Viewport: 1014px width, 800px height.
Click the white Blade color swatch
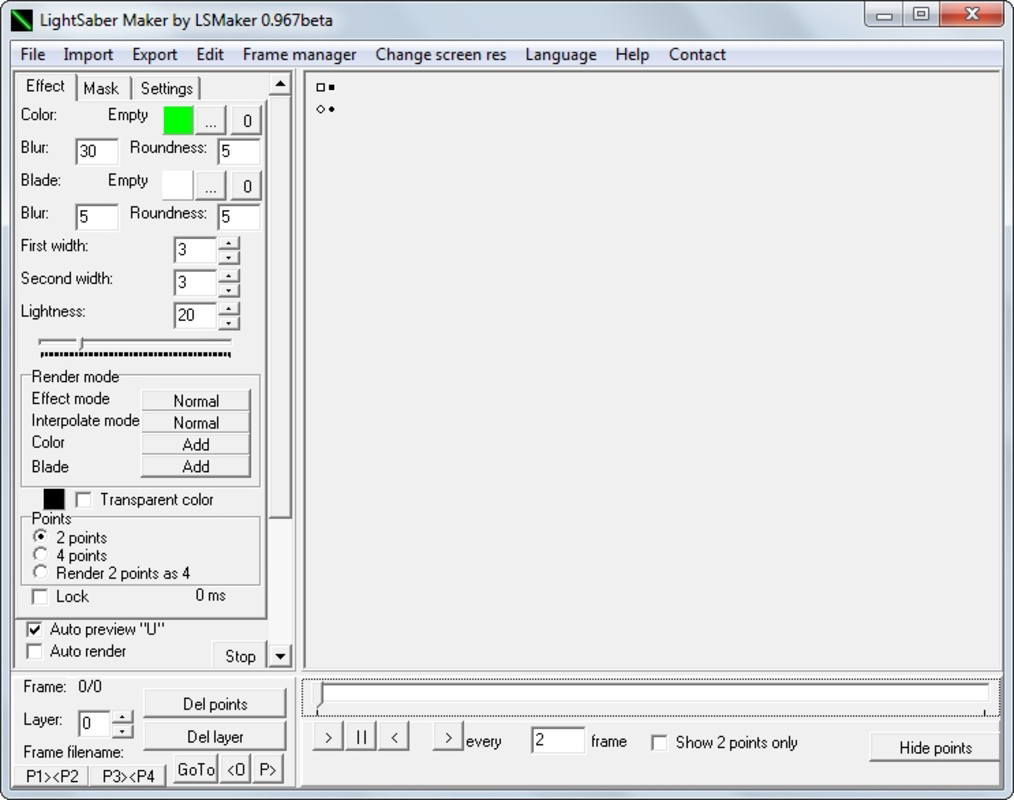click(x=177, y=186)
